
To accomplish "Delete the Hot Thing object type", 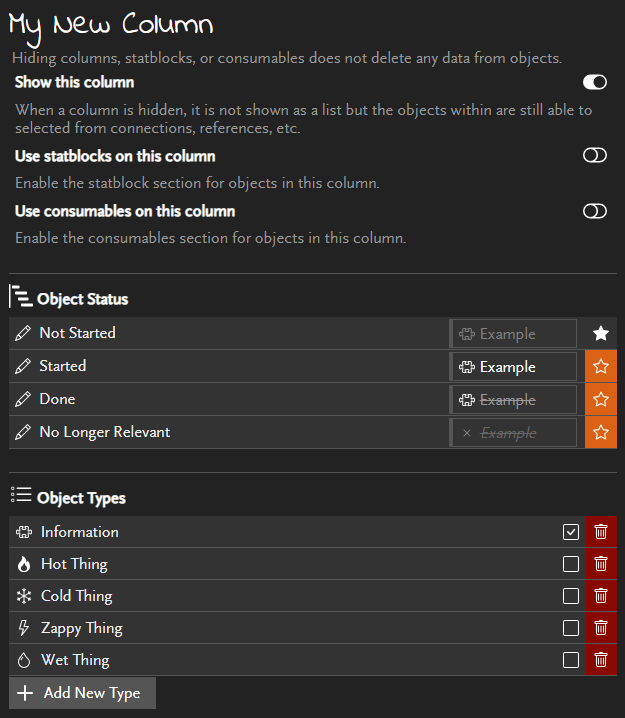I will pos(601,564).
